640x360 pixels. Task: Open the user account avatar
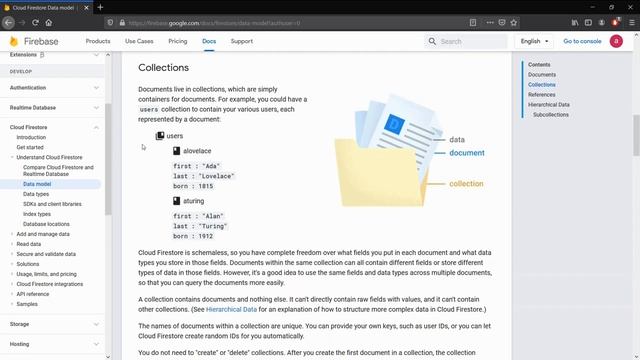(616, 41)
